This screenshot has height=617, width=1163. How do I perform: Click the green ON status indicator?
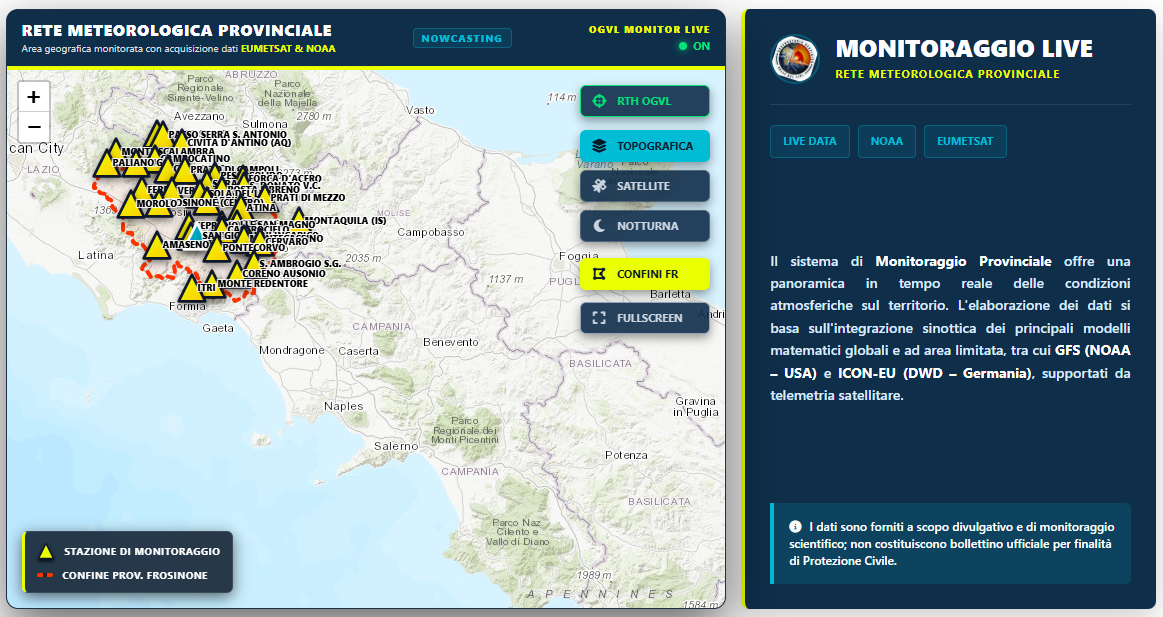pos(694,46)
